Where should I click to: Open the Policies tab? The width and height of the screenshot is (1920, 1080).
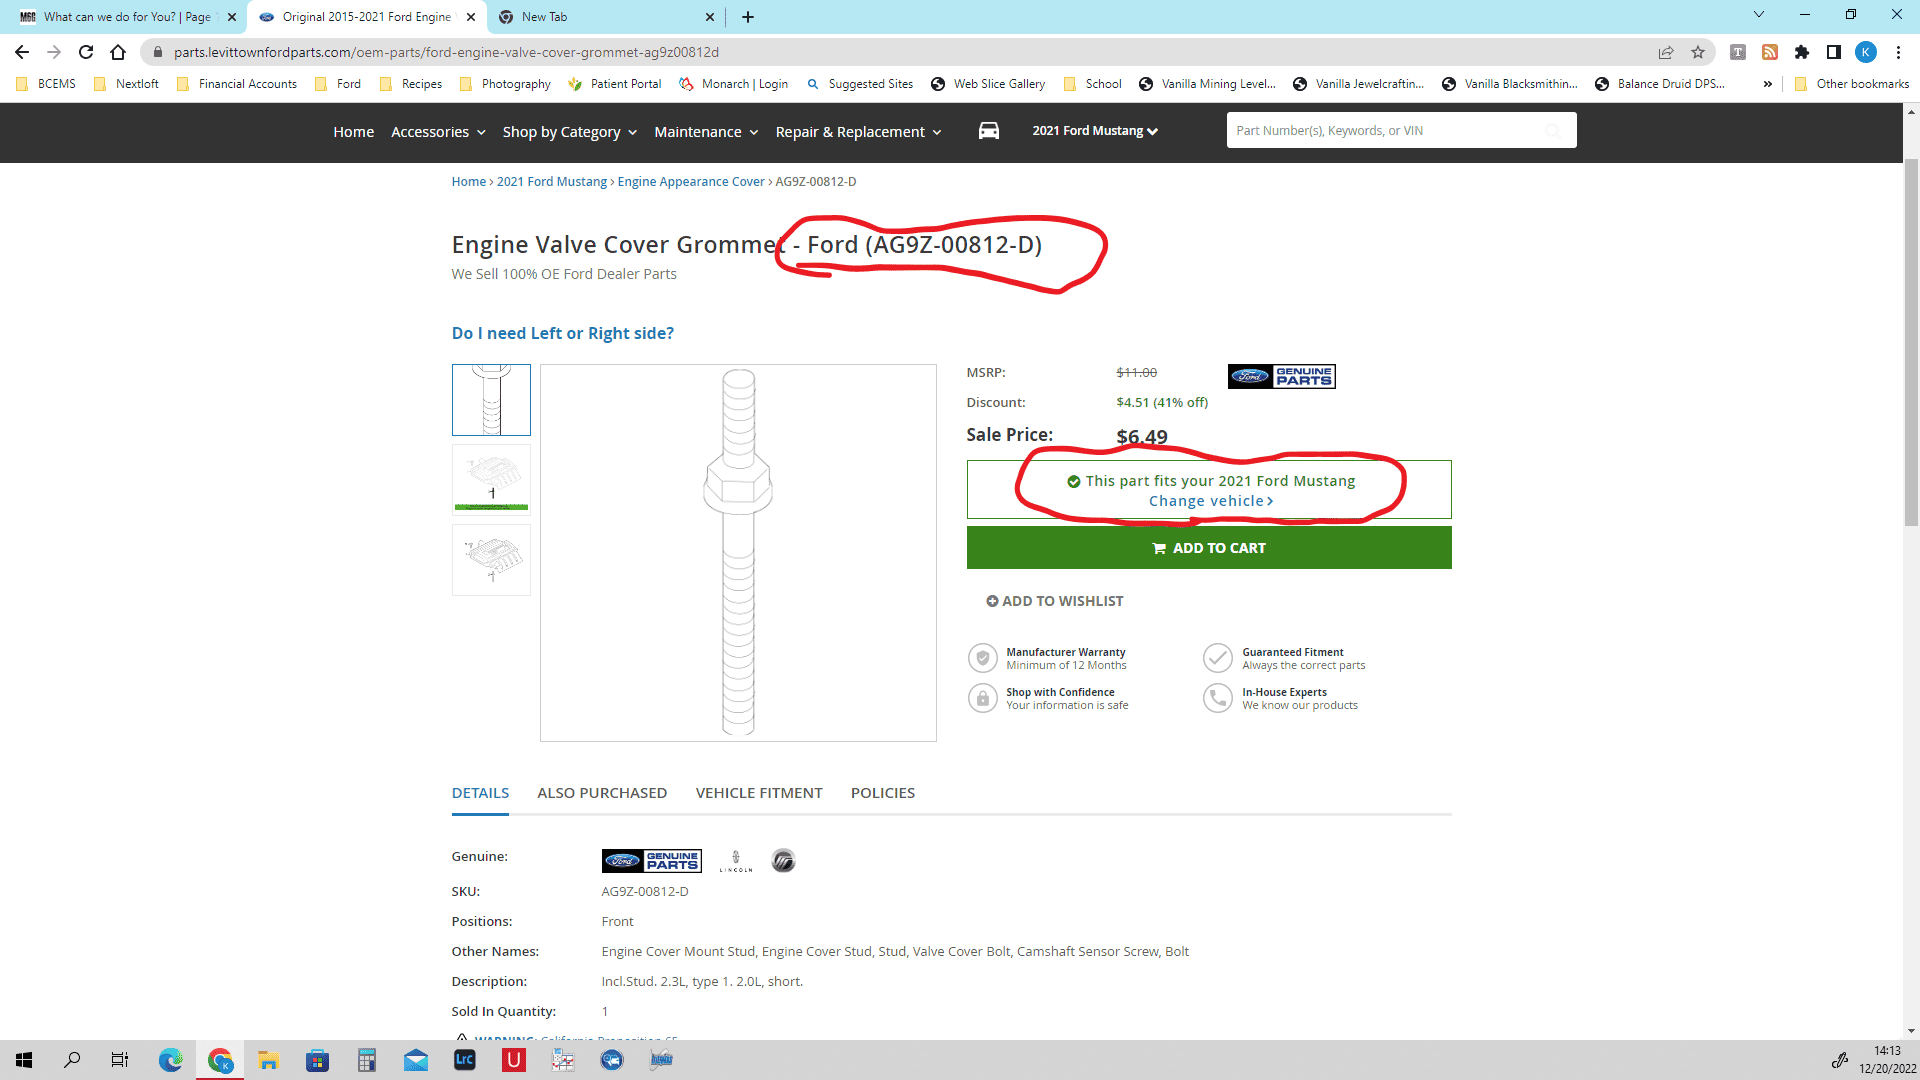point(883,793)
